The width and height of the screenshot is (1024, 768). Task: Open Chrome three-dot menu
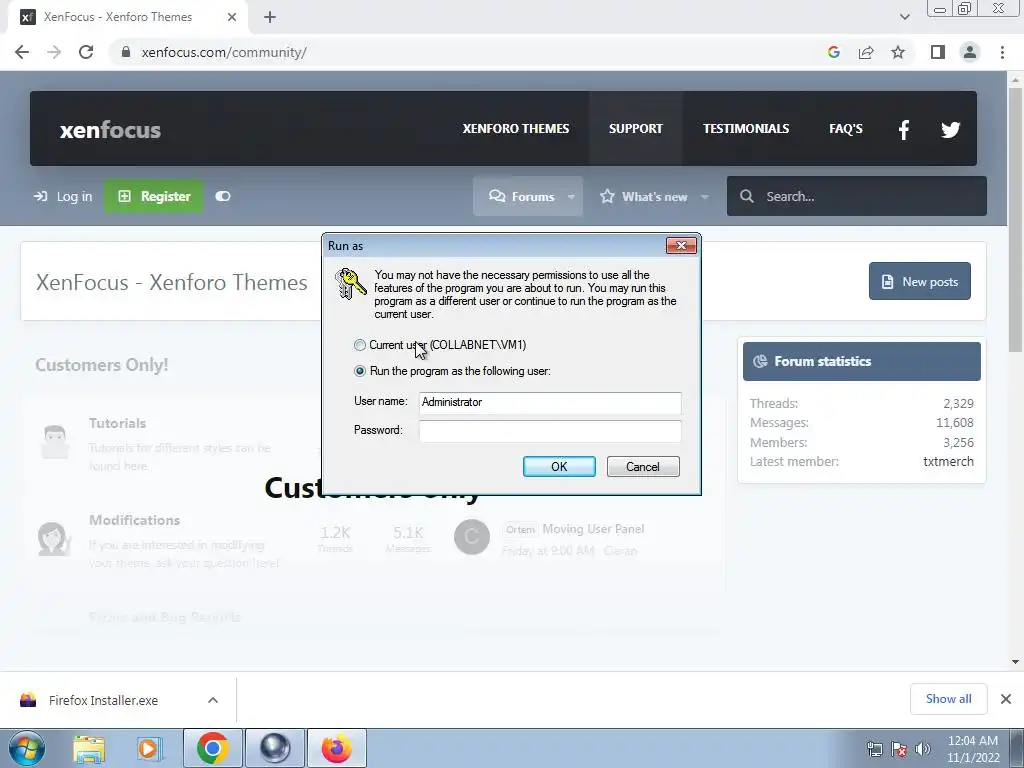1002,52
